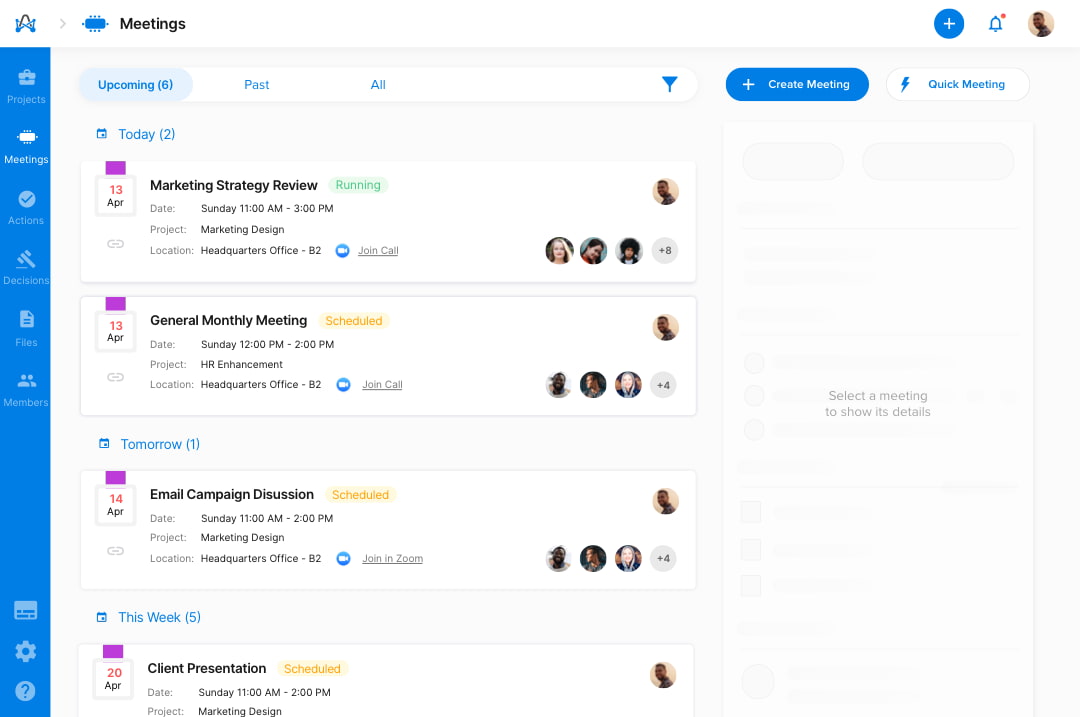Click HR Enhancement project name

pyautogui.click(x=242, y=364)
